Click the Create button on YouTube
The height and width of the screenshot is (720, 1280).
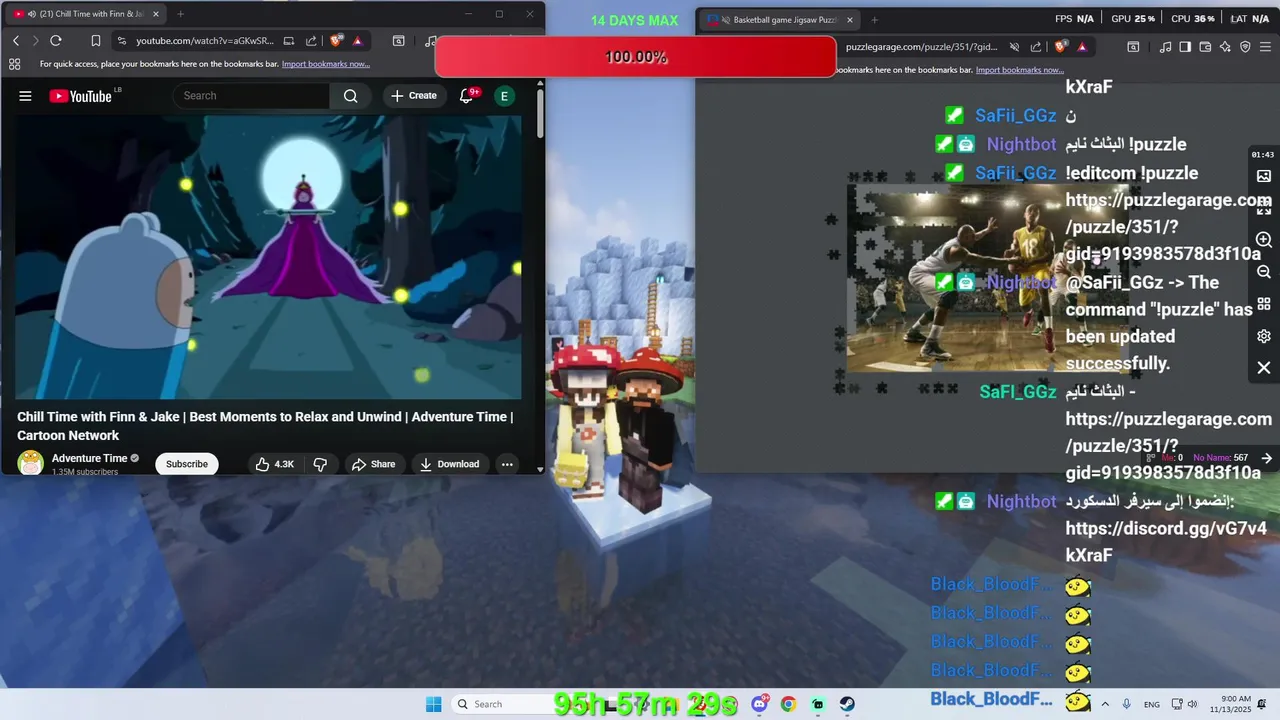point(414,96)
